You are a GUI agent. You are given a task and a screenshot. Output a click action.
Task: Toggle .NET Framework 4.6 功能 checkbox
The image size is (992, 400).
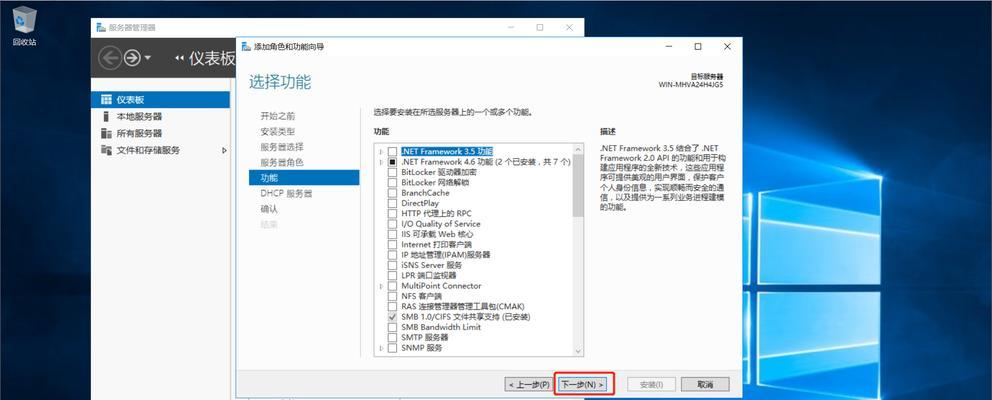[x=393, y=162]
